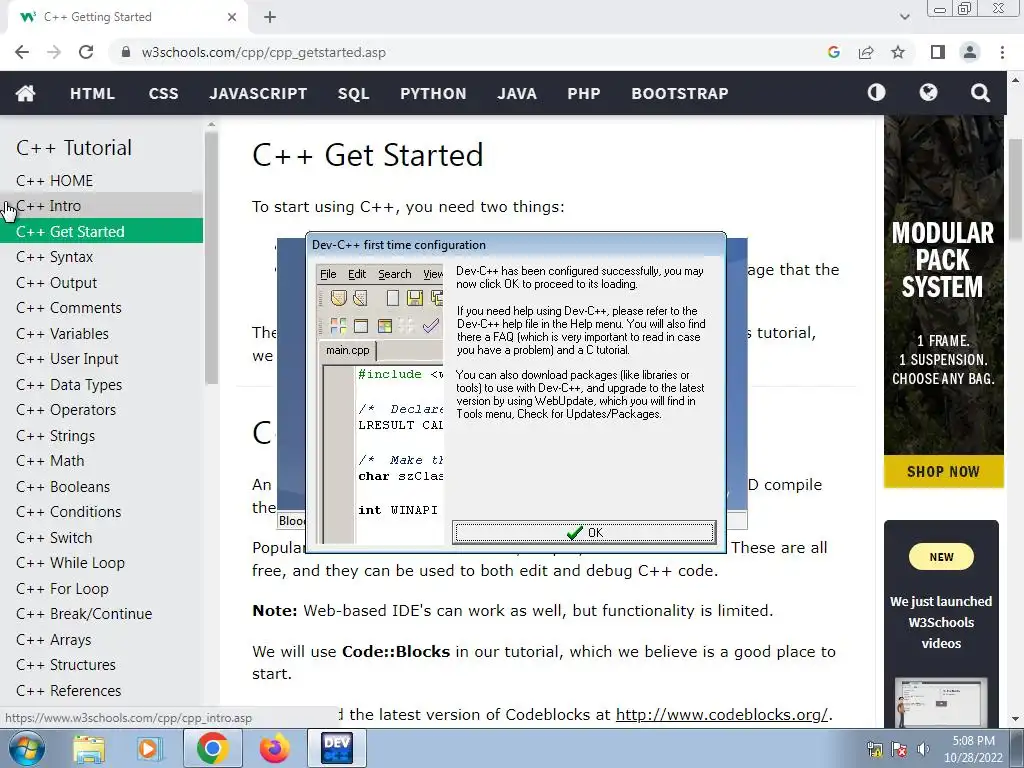
Task: Open C++ Math sidebar link
Action: click(101, 460)
